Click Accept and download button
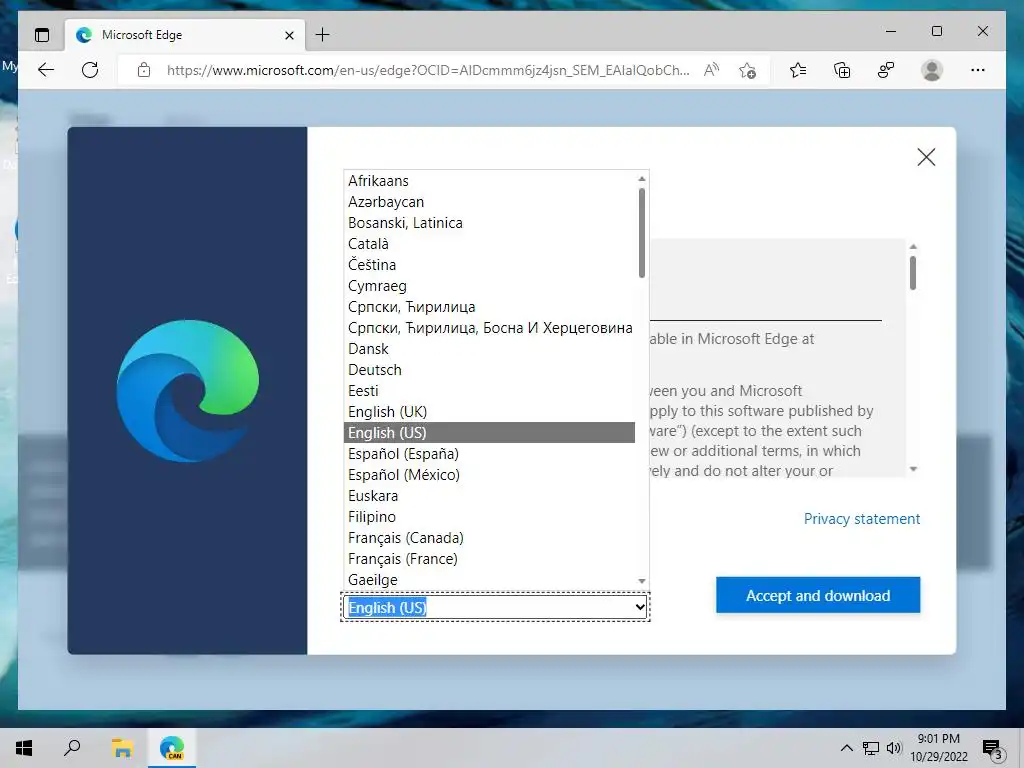The height and width of the screenshot is (768, 1024). click(x=818, y=595)
